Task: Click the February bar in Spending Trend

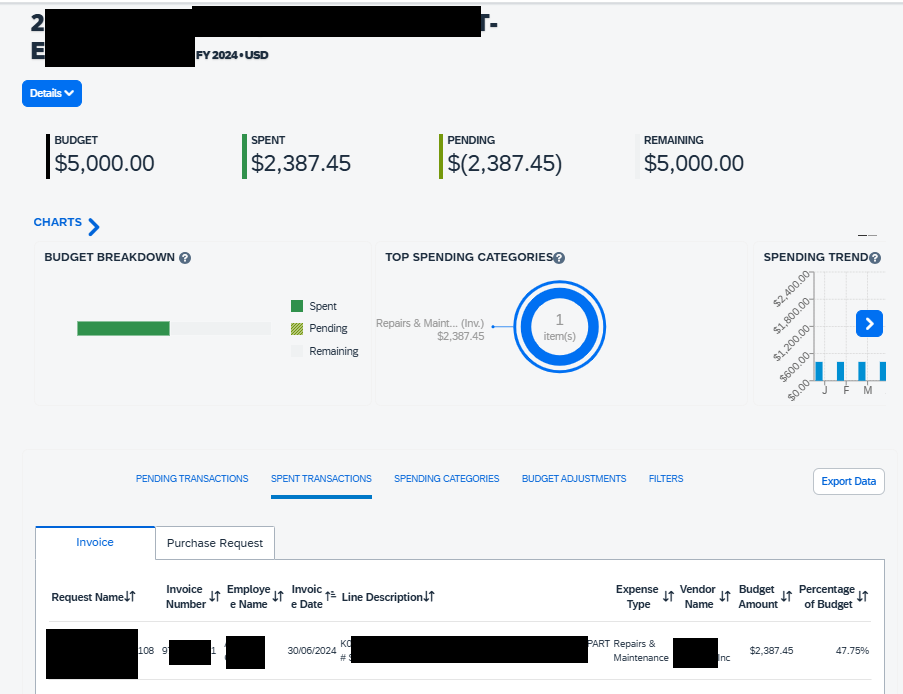Action: pos(840,371)
